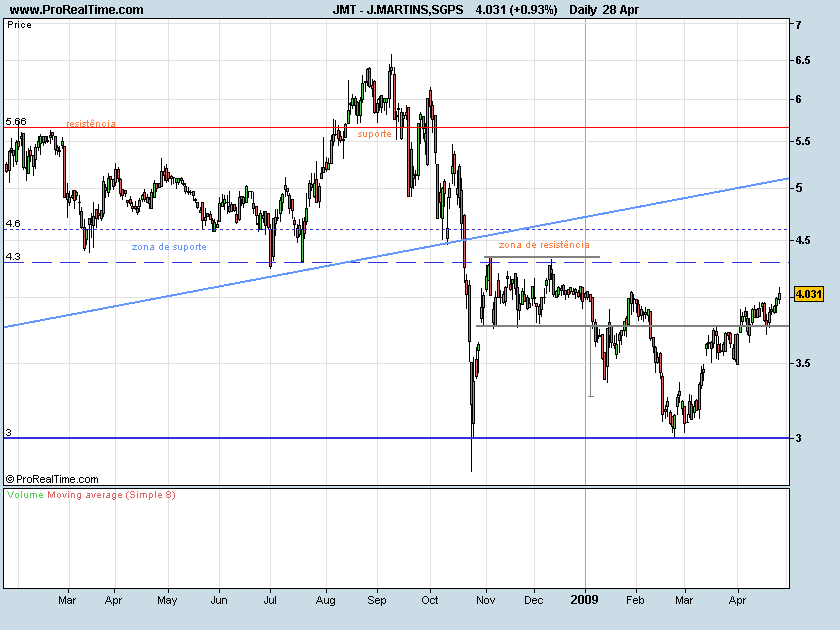Select the JMT - J.MARTINS,SGPS title

tap(398, 10)
